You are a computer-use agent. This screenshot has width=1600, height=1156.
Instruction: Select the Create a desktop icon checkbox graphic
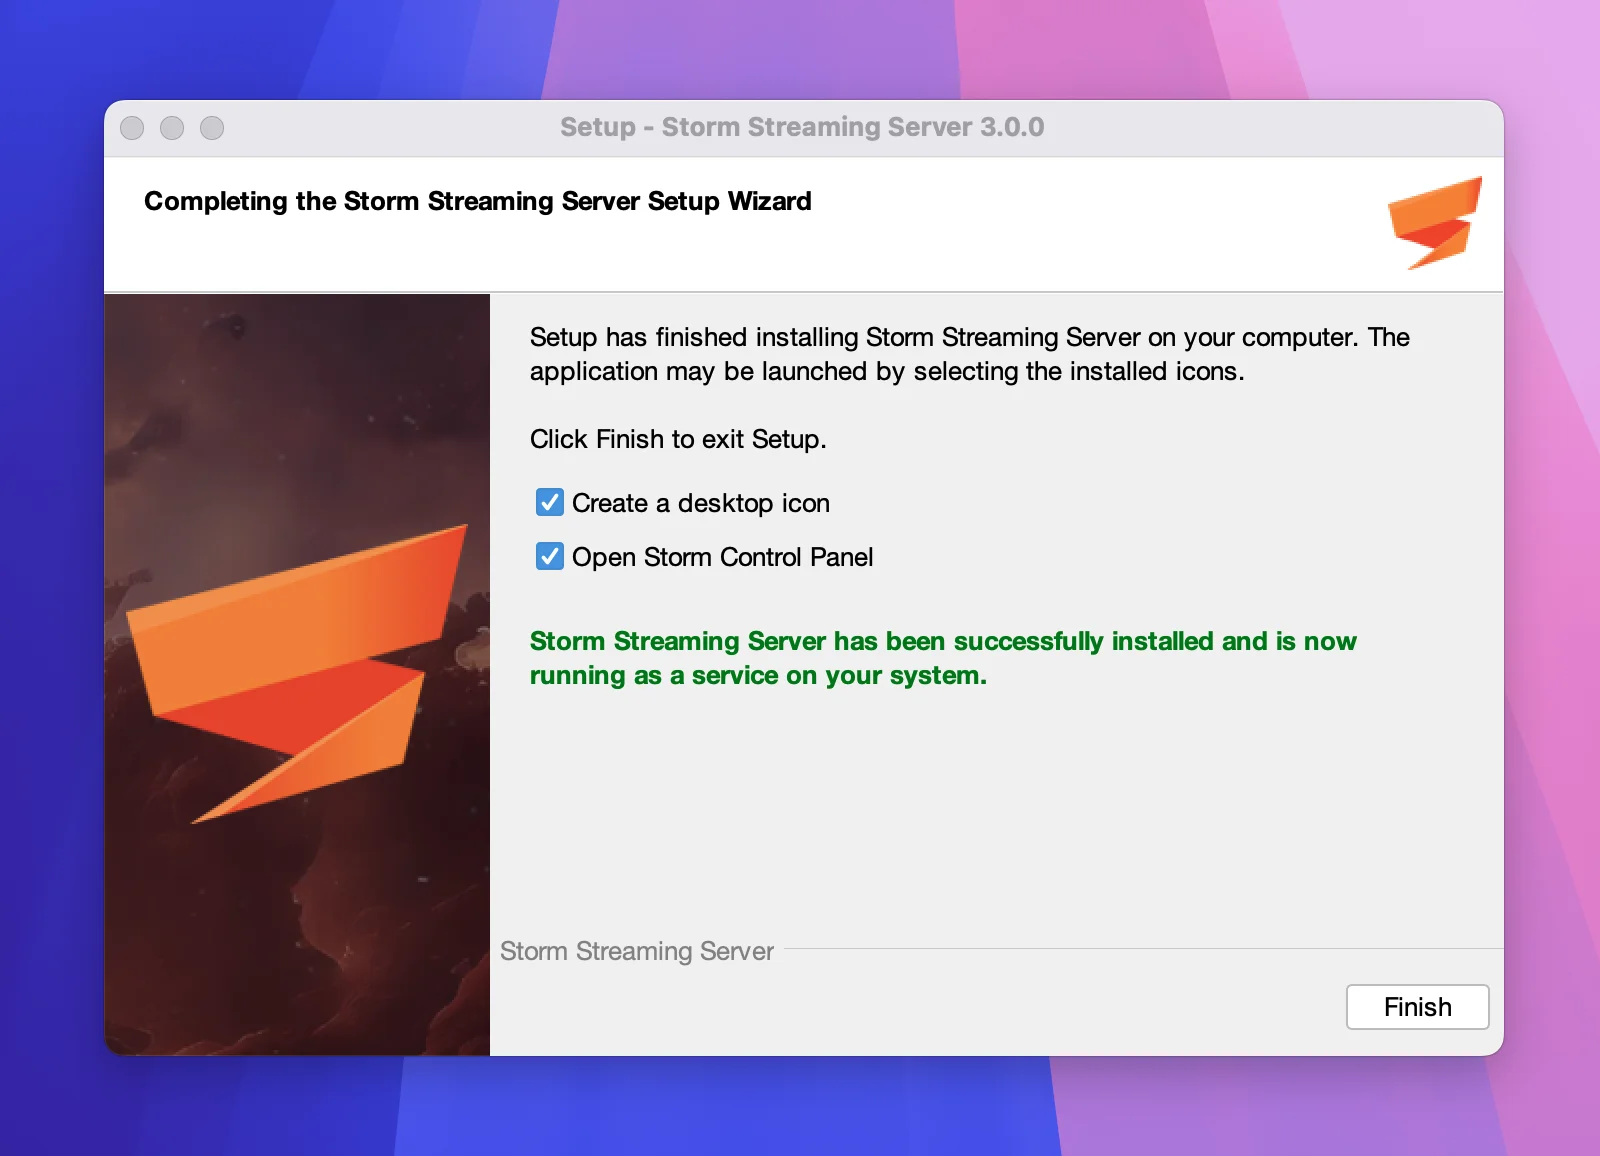click(x=548, y=503)
